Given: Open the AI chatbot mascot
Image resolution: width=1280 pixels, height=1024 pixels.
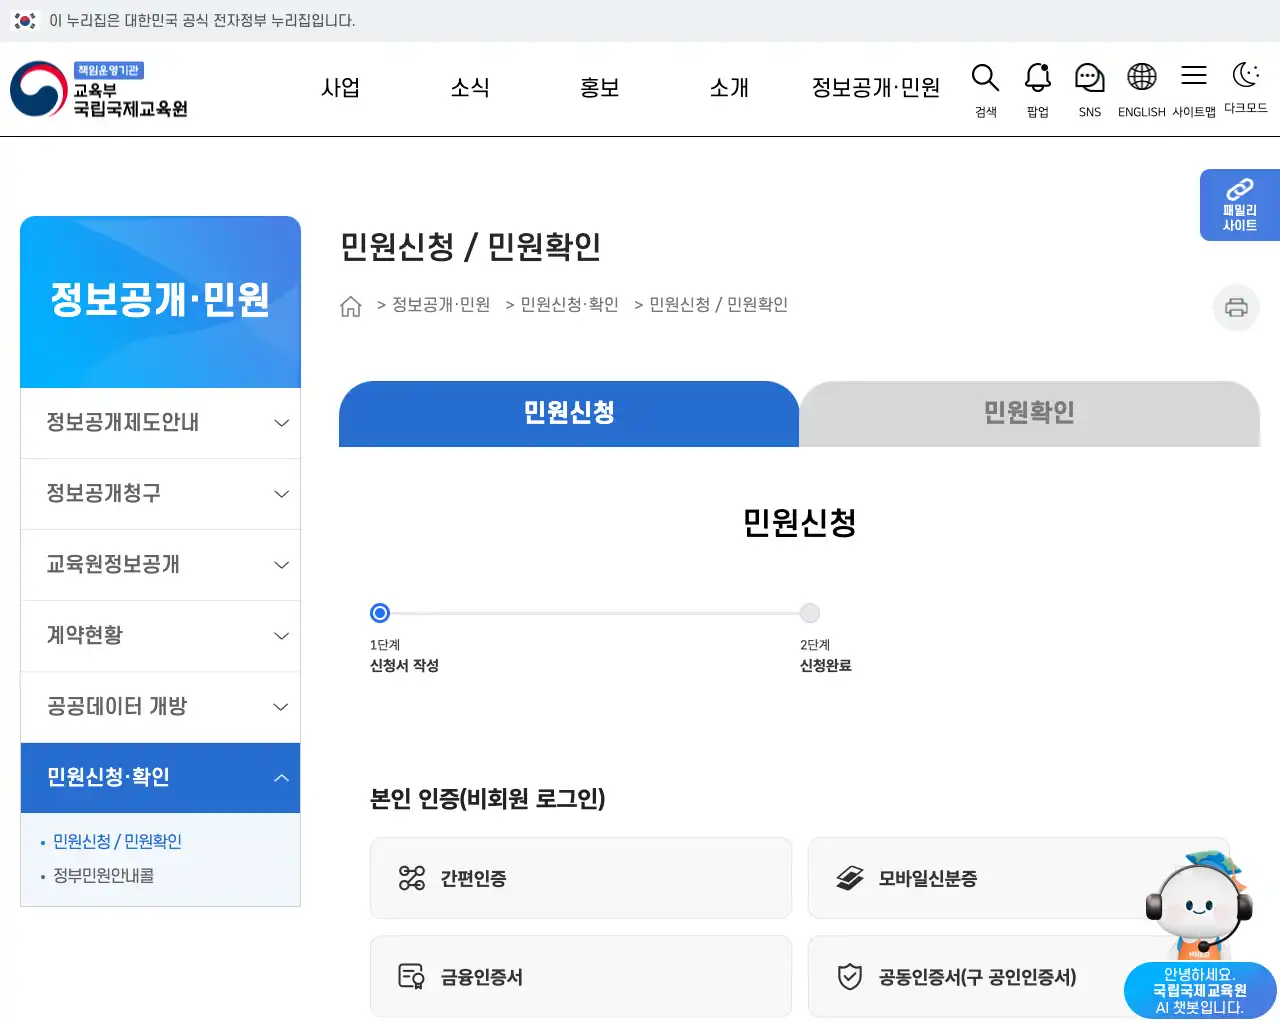Looking at the screenshot, I should (1198, 905).
